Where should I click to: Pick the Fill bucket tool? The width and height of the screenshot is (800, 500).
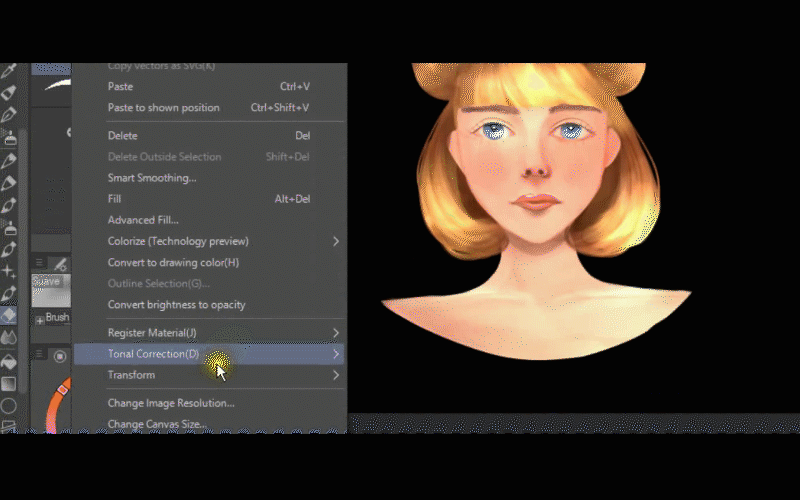(x=8, y=361)
